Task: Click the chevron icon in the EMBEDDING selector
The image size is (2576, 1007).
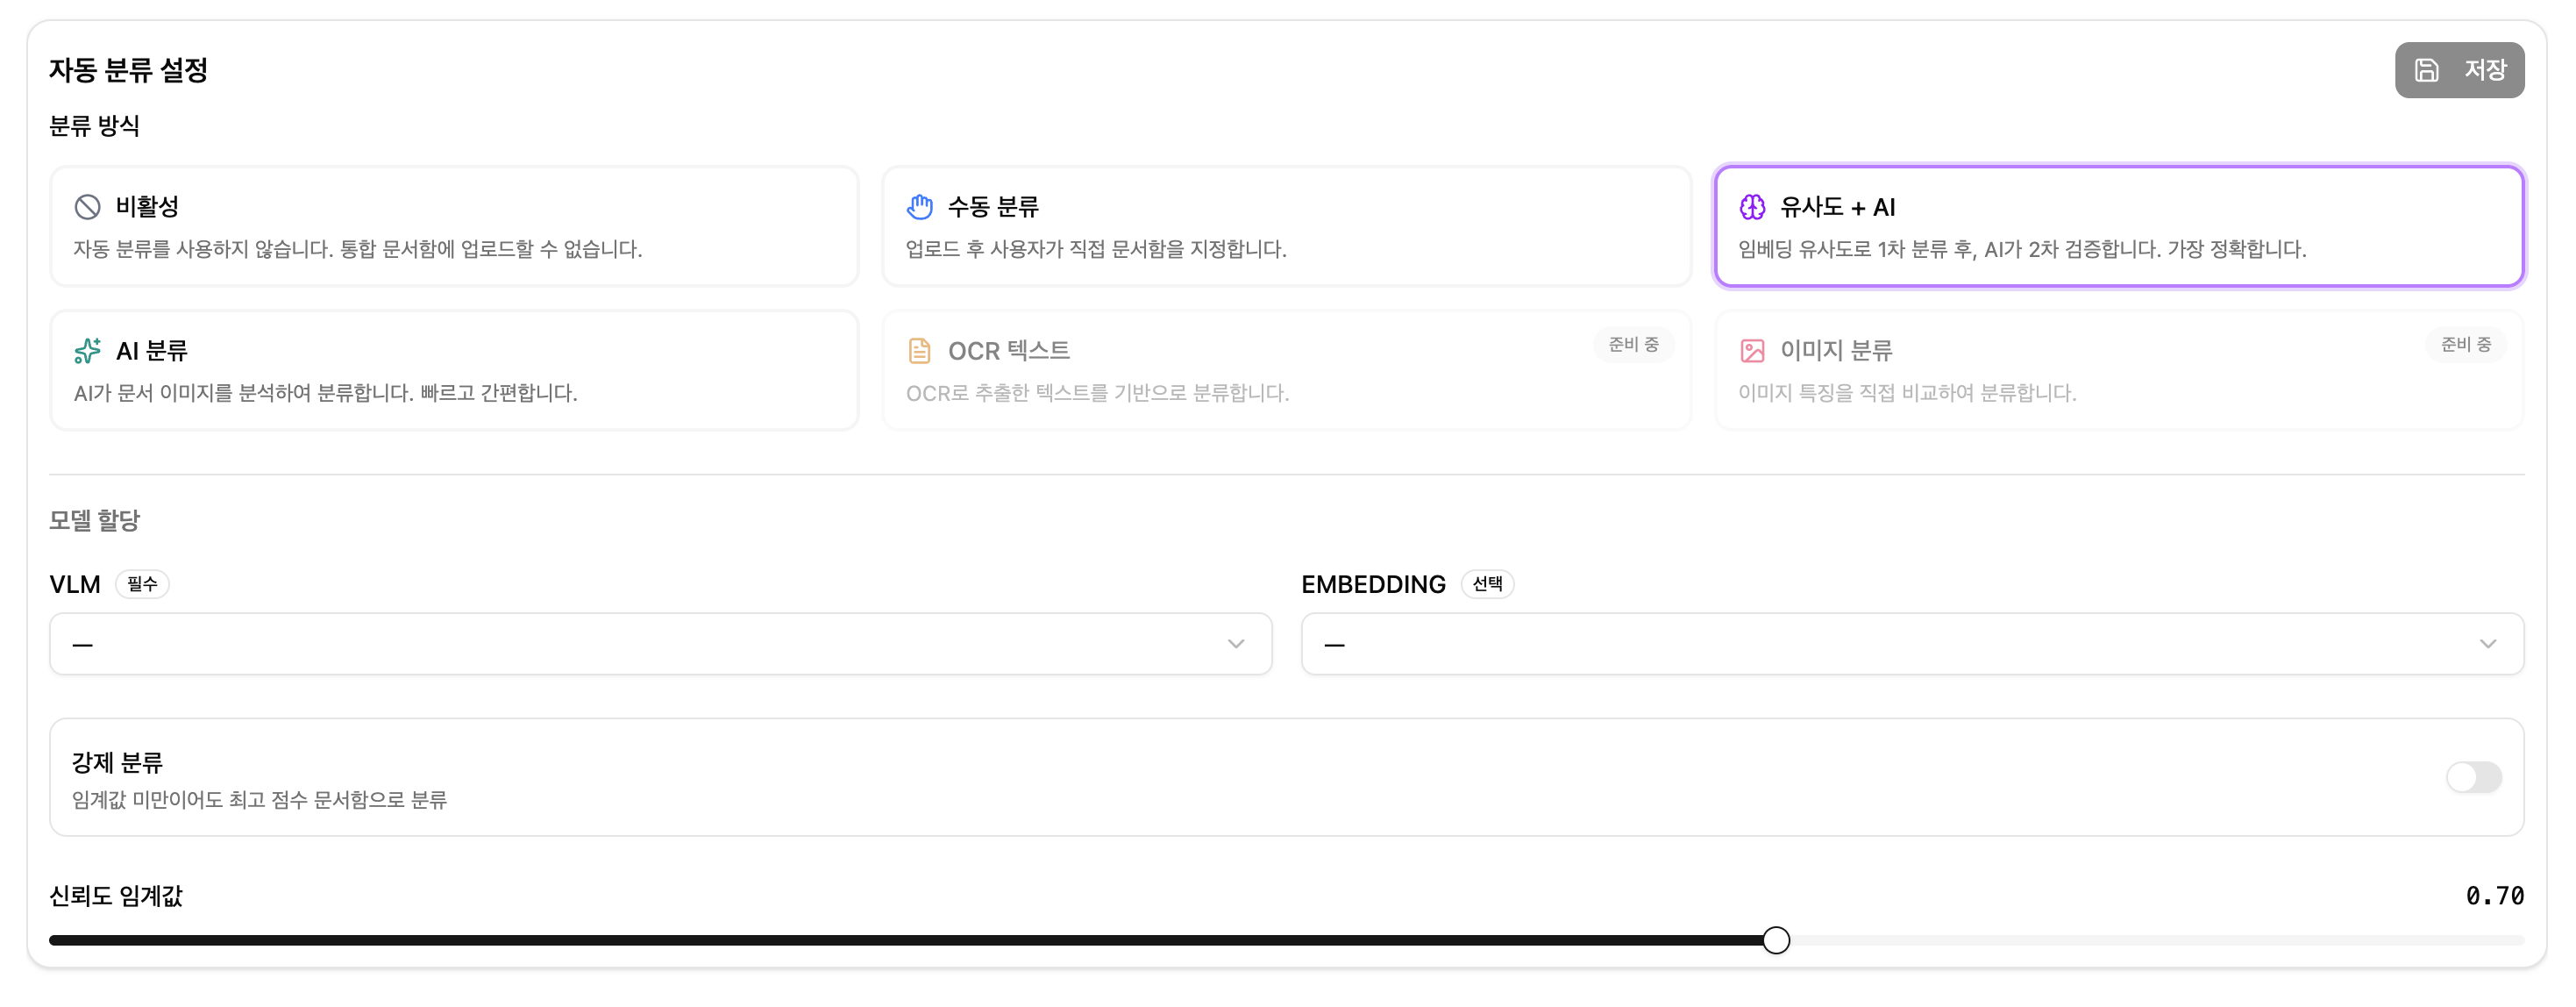Action: pos(2488,644)
